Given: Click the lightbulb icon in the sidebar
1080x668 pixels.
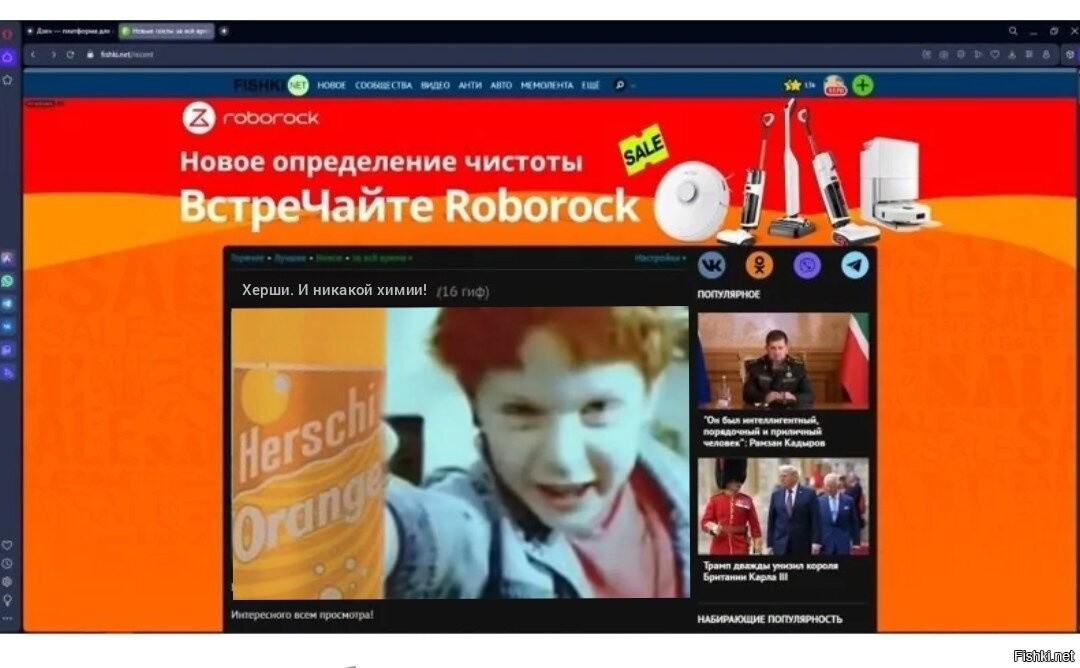Looking at the screenshot, I should pos(8,600).
